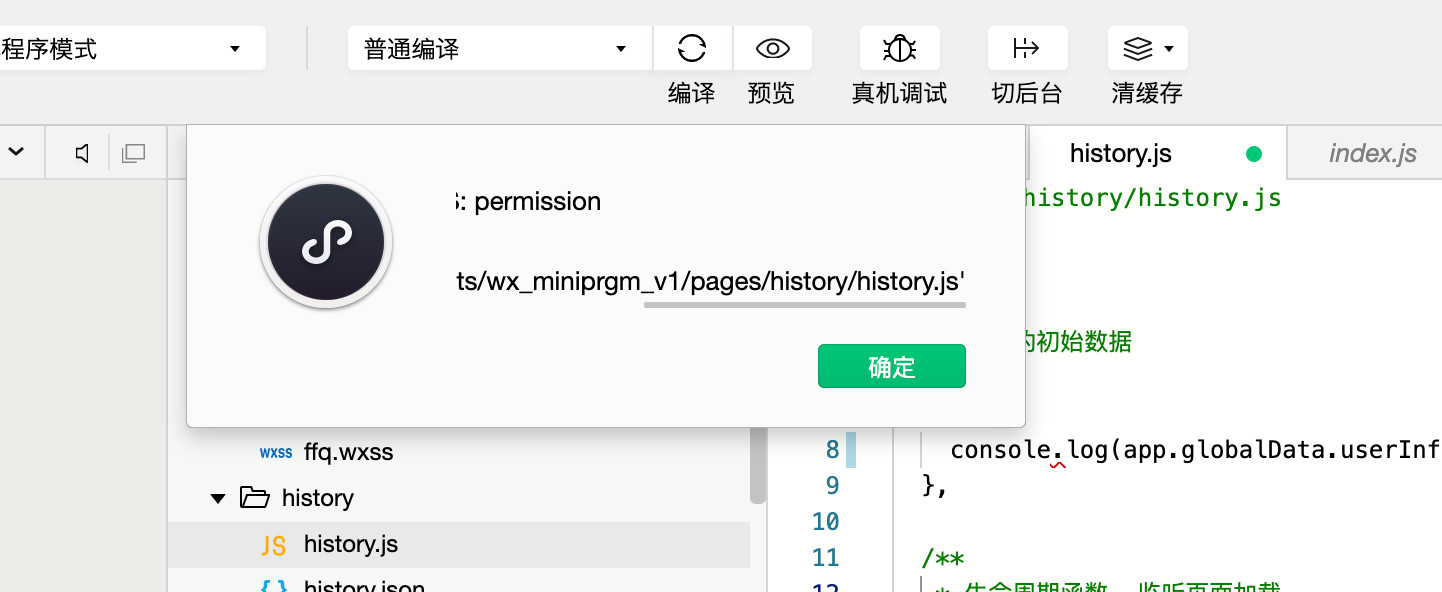Click the console.log code line

(1195, 450)
